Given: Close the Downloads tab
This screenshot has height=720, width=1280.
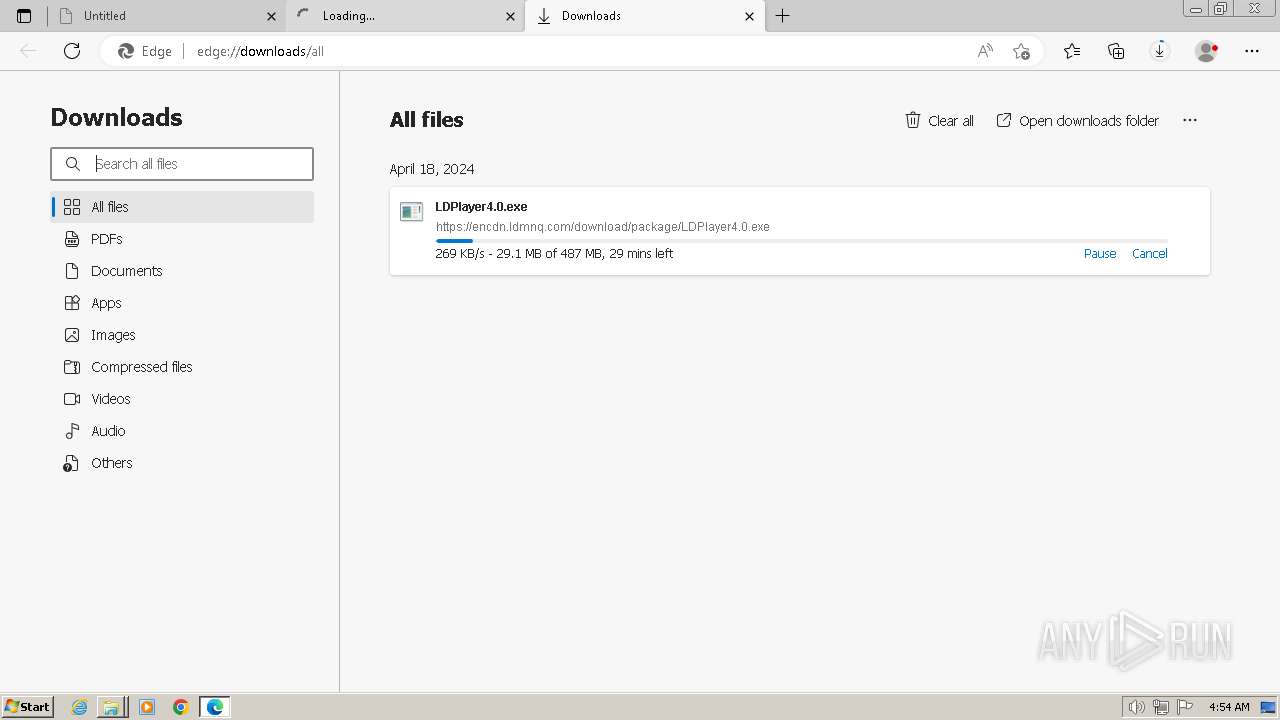Looking at the screenshot, I should point(750,16).
